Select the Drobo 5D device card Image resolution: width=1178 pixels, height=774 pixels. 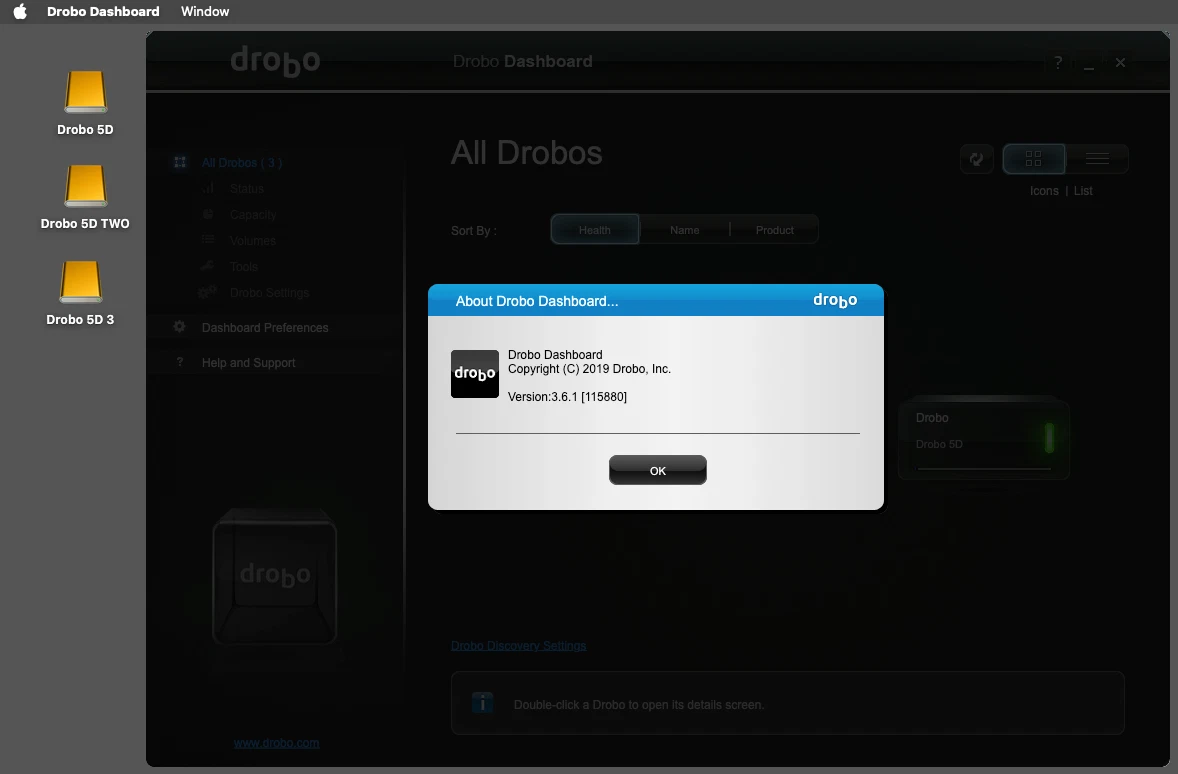point(984,438)
